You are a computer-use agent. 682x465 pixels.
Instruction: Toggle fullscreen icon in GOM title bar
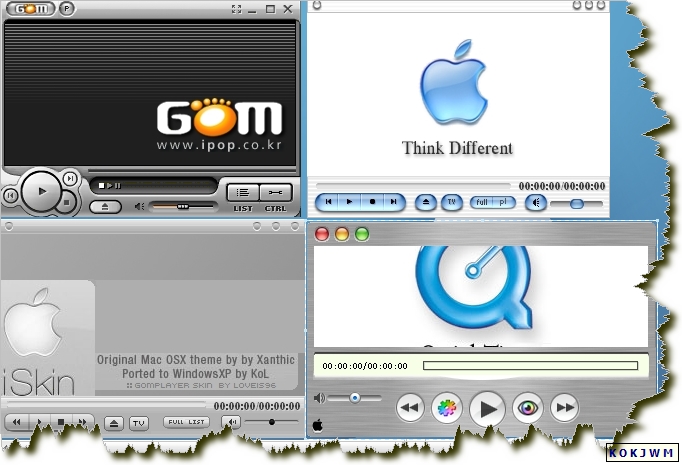(236, 9)
